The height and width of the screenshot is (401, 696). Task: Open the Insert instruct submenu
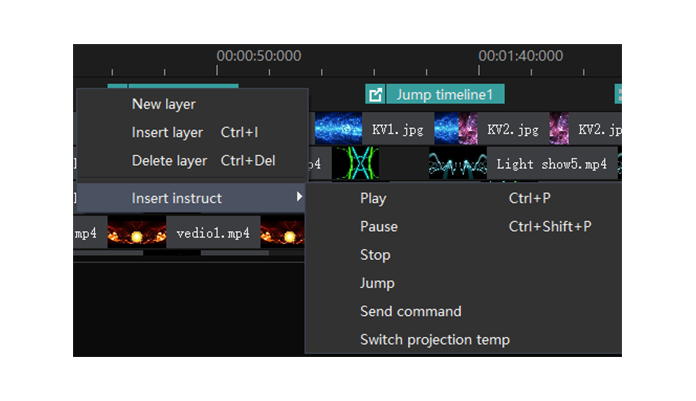coord(191,198)
